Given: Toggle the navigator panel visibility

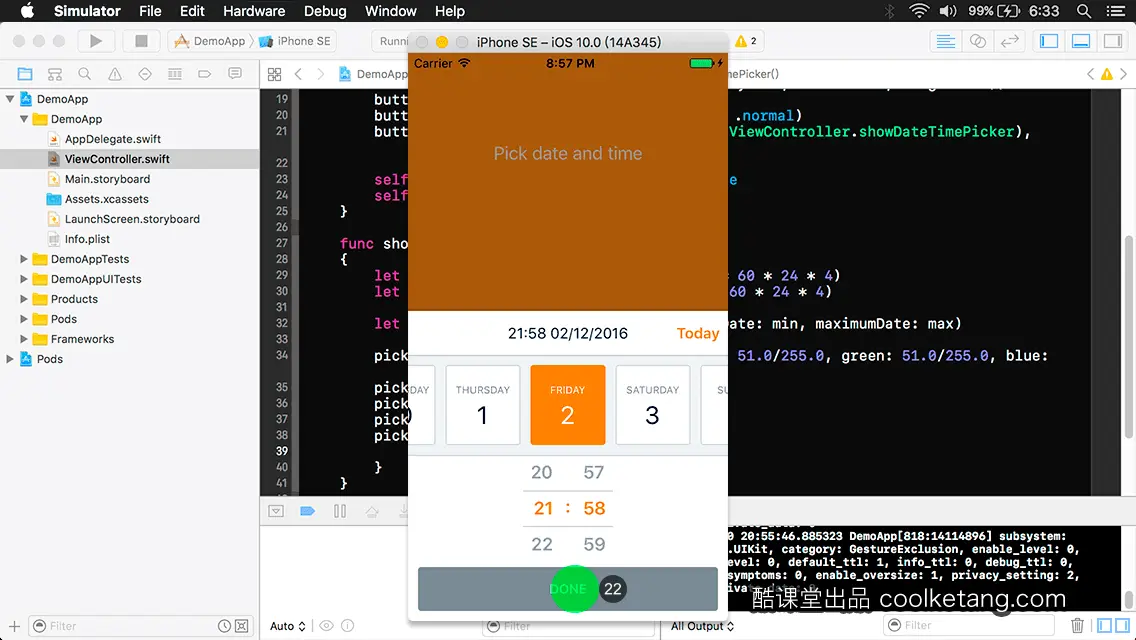Looking at the screenshot, I should pyautogui.click(x=1049, y=41).
